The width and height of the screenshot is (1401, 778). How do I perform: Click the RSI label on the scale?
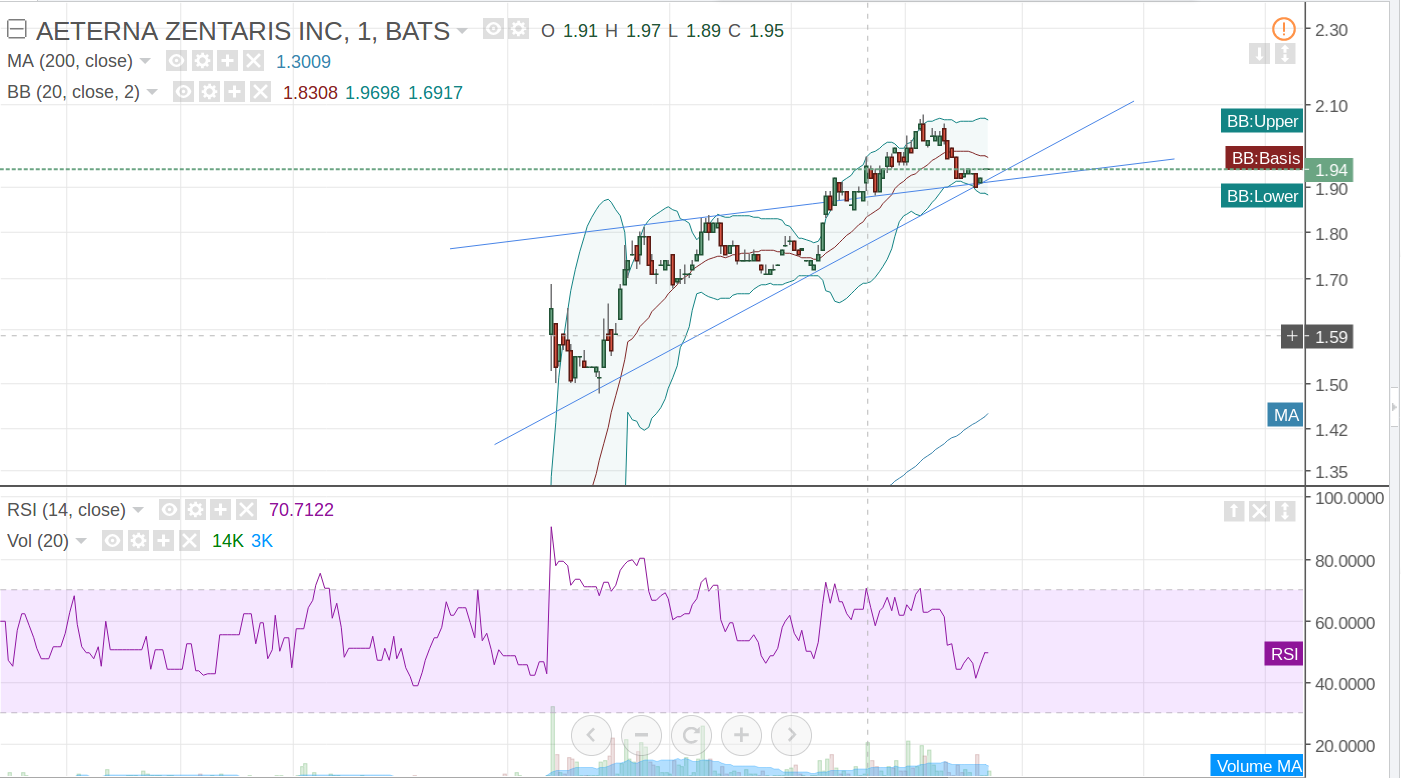(x=1284, y=654)
